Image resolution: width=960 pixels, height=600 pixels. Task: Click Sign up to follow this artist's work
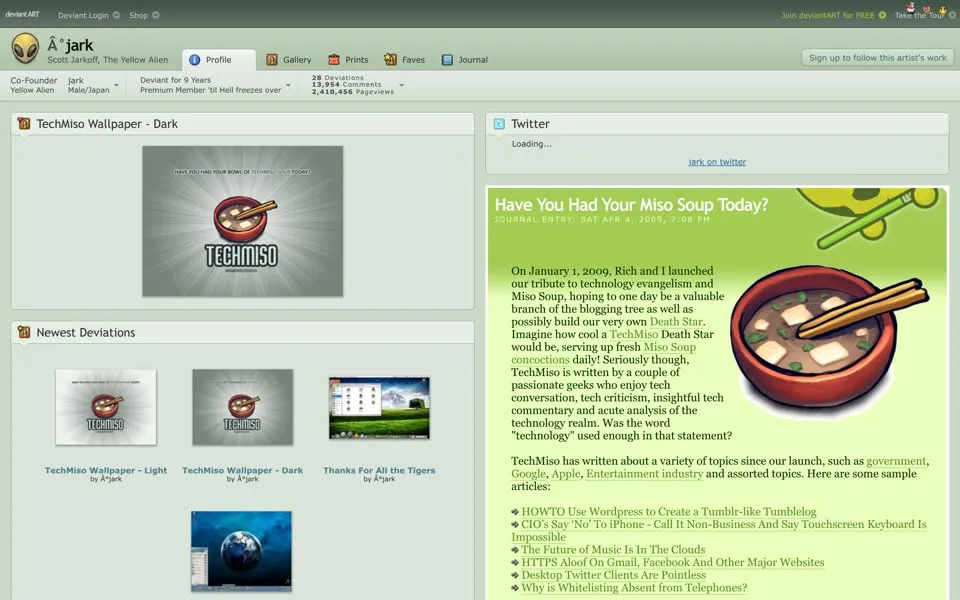(x=877, y=58)
